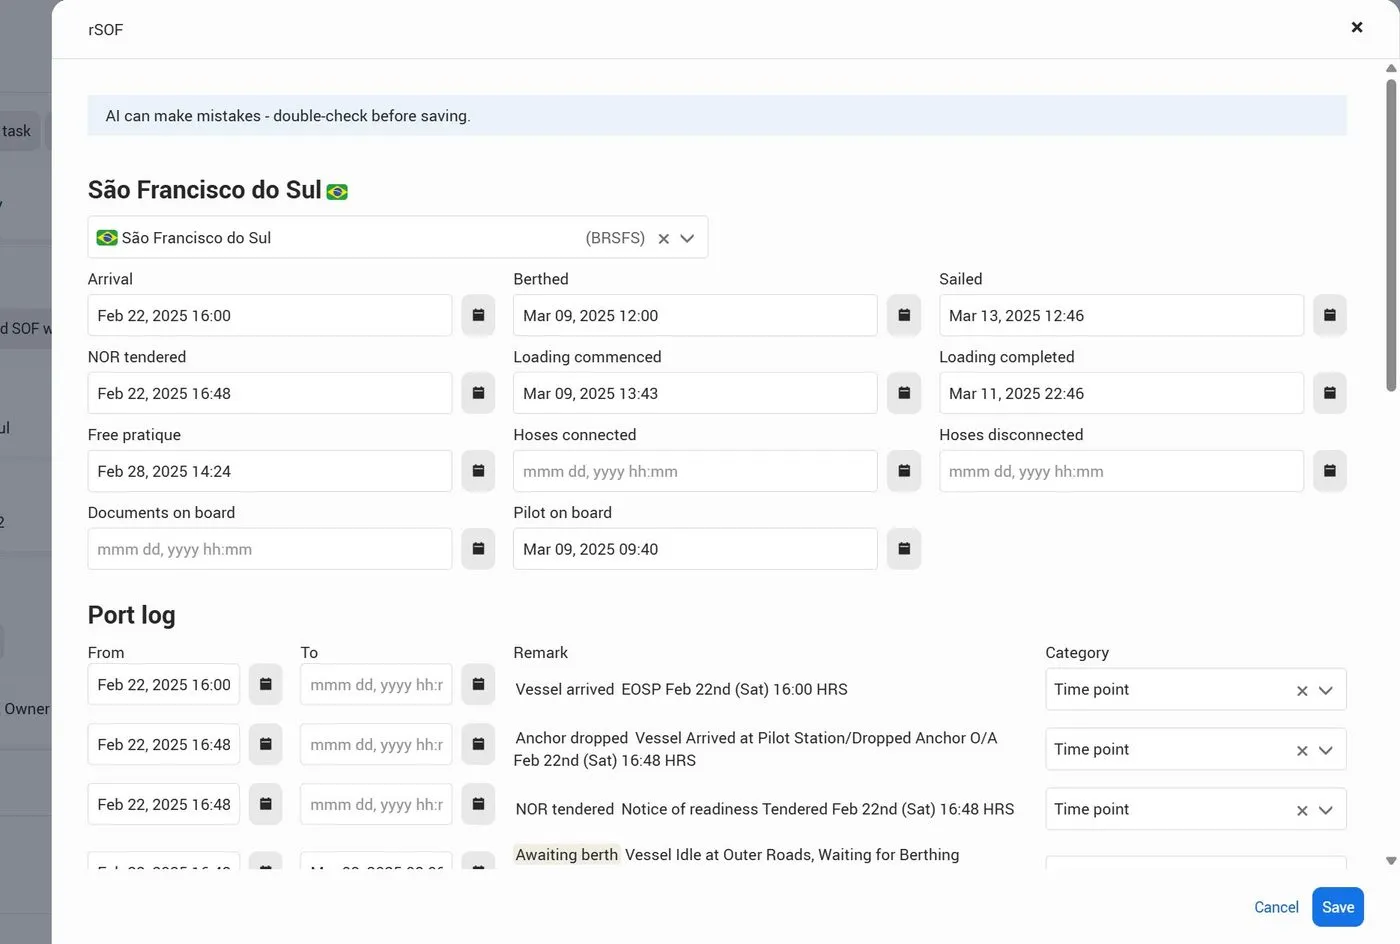This screenshot has width=1400, height=944.
Task: Click the dialog vertical scrollbar thumb
Action: point(1391,235)
